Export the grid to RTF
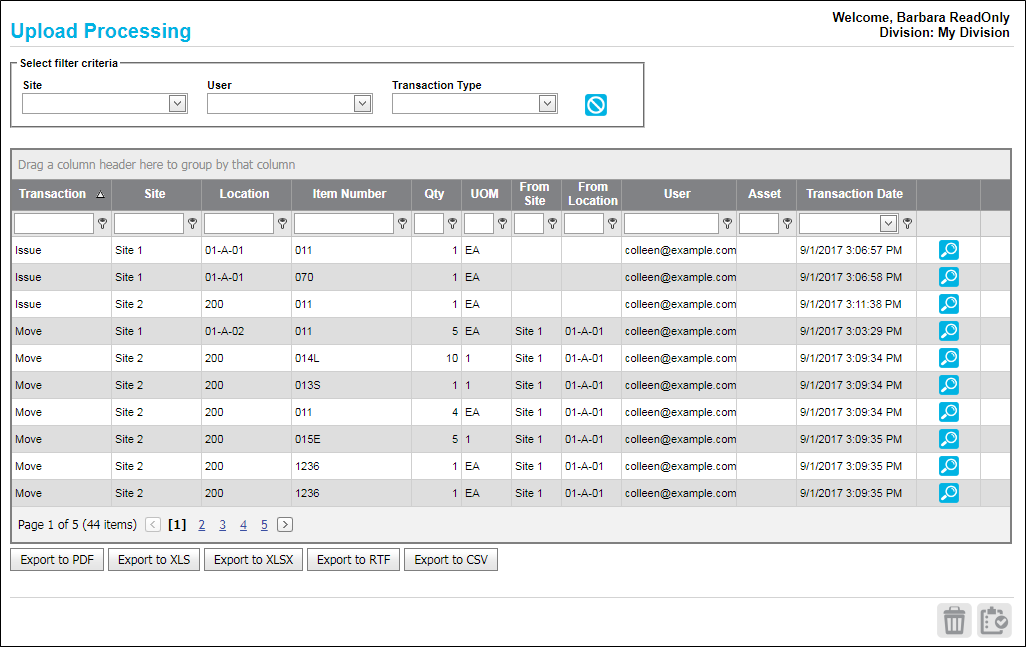This screenshot has height=647, width=1026. click(x=353, y=560)
